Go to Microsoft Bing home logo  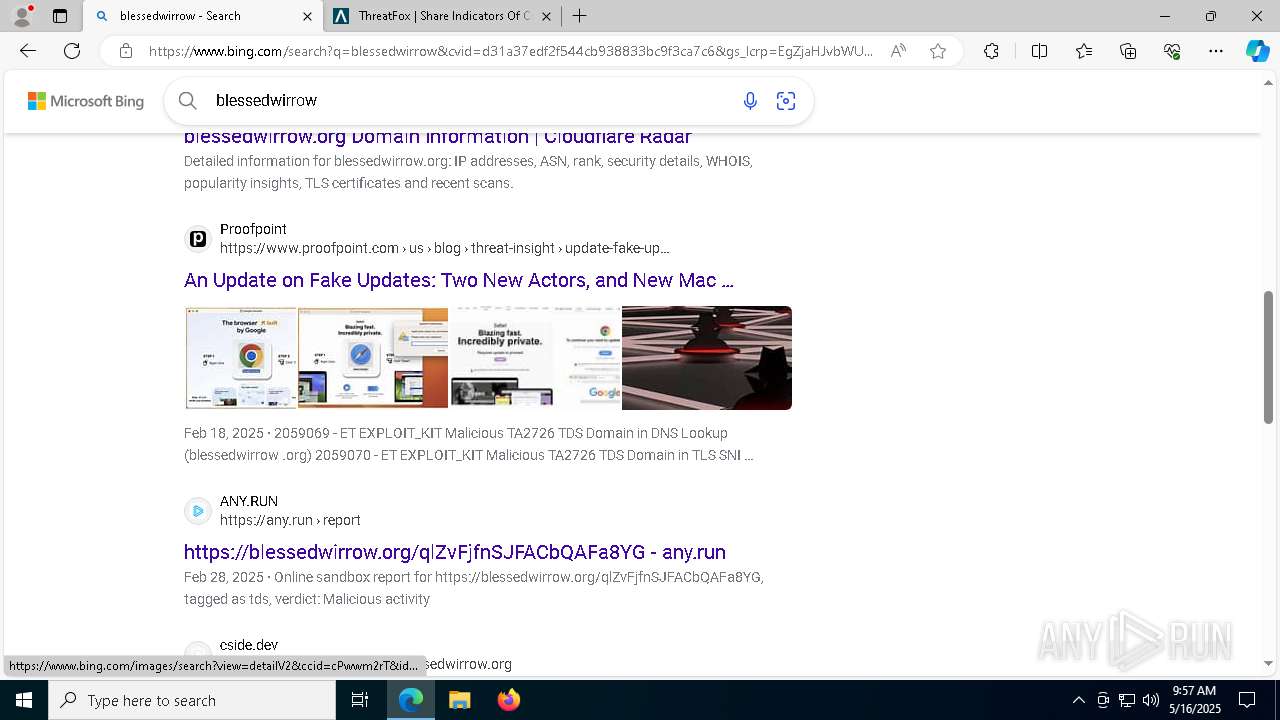pyautogui.click(x=86, y=101)
